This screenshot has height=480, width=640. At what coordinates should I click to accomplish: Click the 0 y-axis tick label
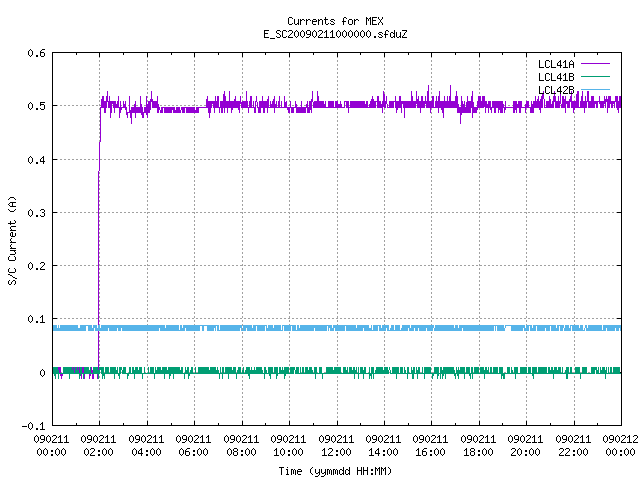42,373
